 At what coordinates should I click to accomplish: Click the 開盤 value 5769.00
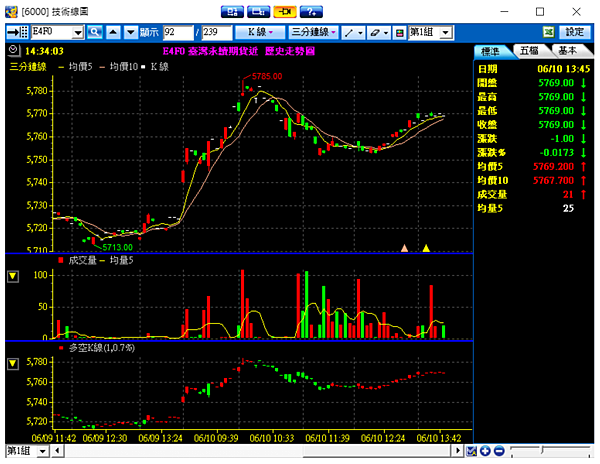click(556, 83)
